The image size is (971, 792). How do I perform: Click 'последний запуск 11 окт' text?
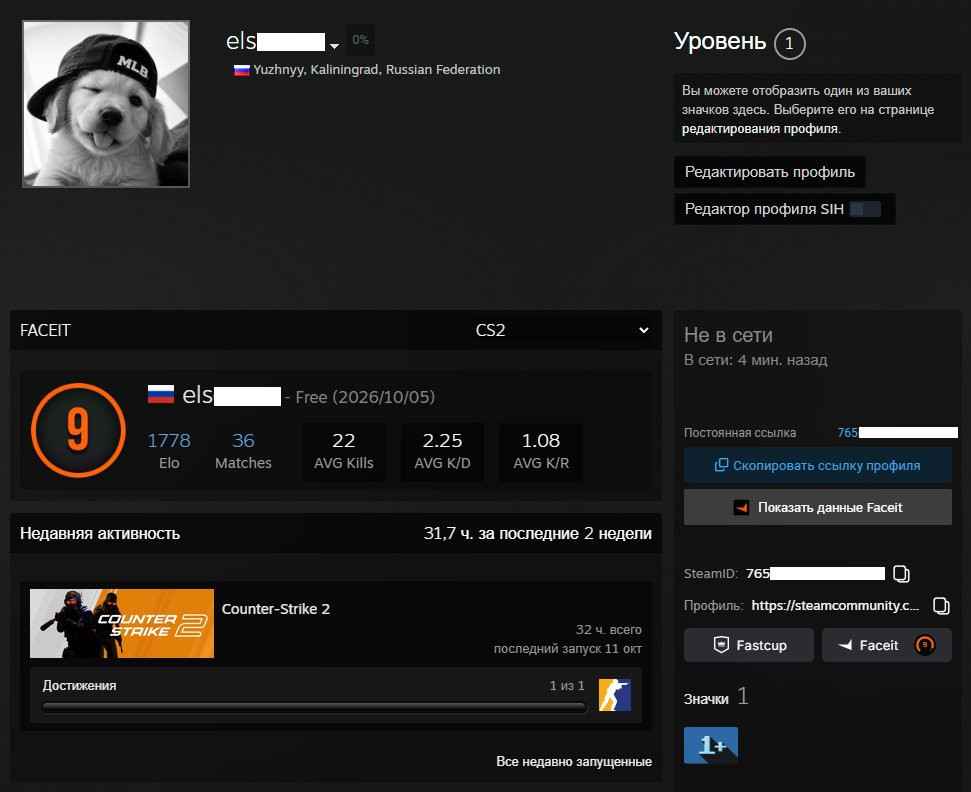click(568, 648)
